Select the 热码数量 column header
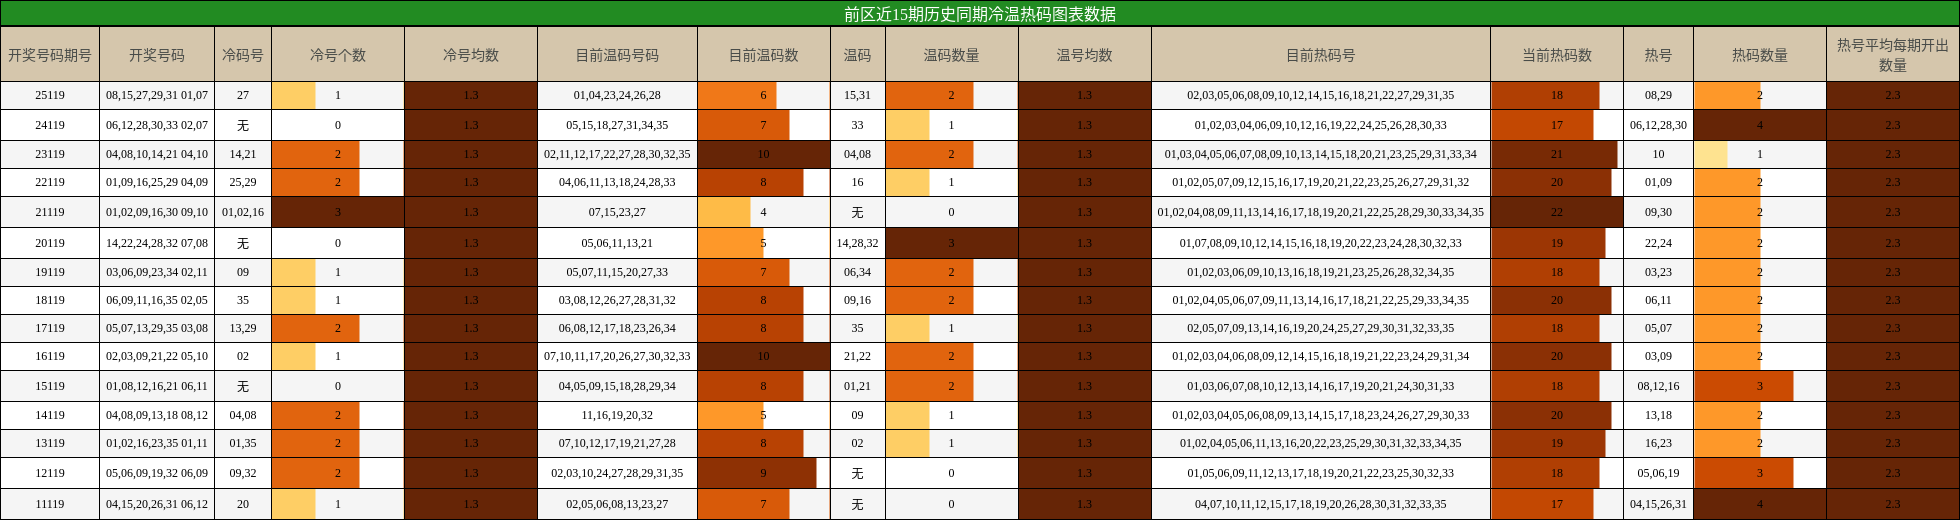Screen dimensions: 1960x520 tap(1760, 55)
